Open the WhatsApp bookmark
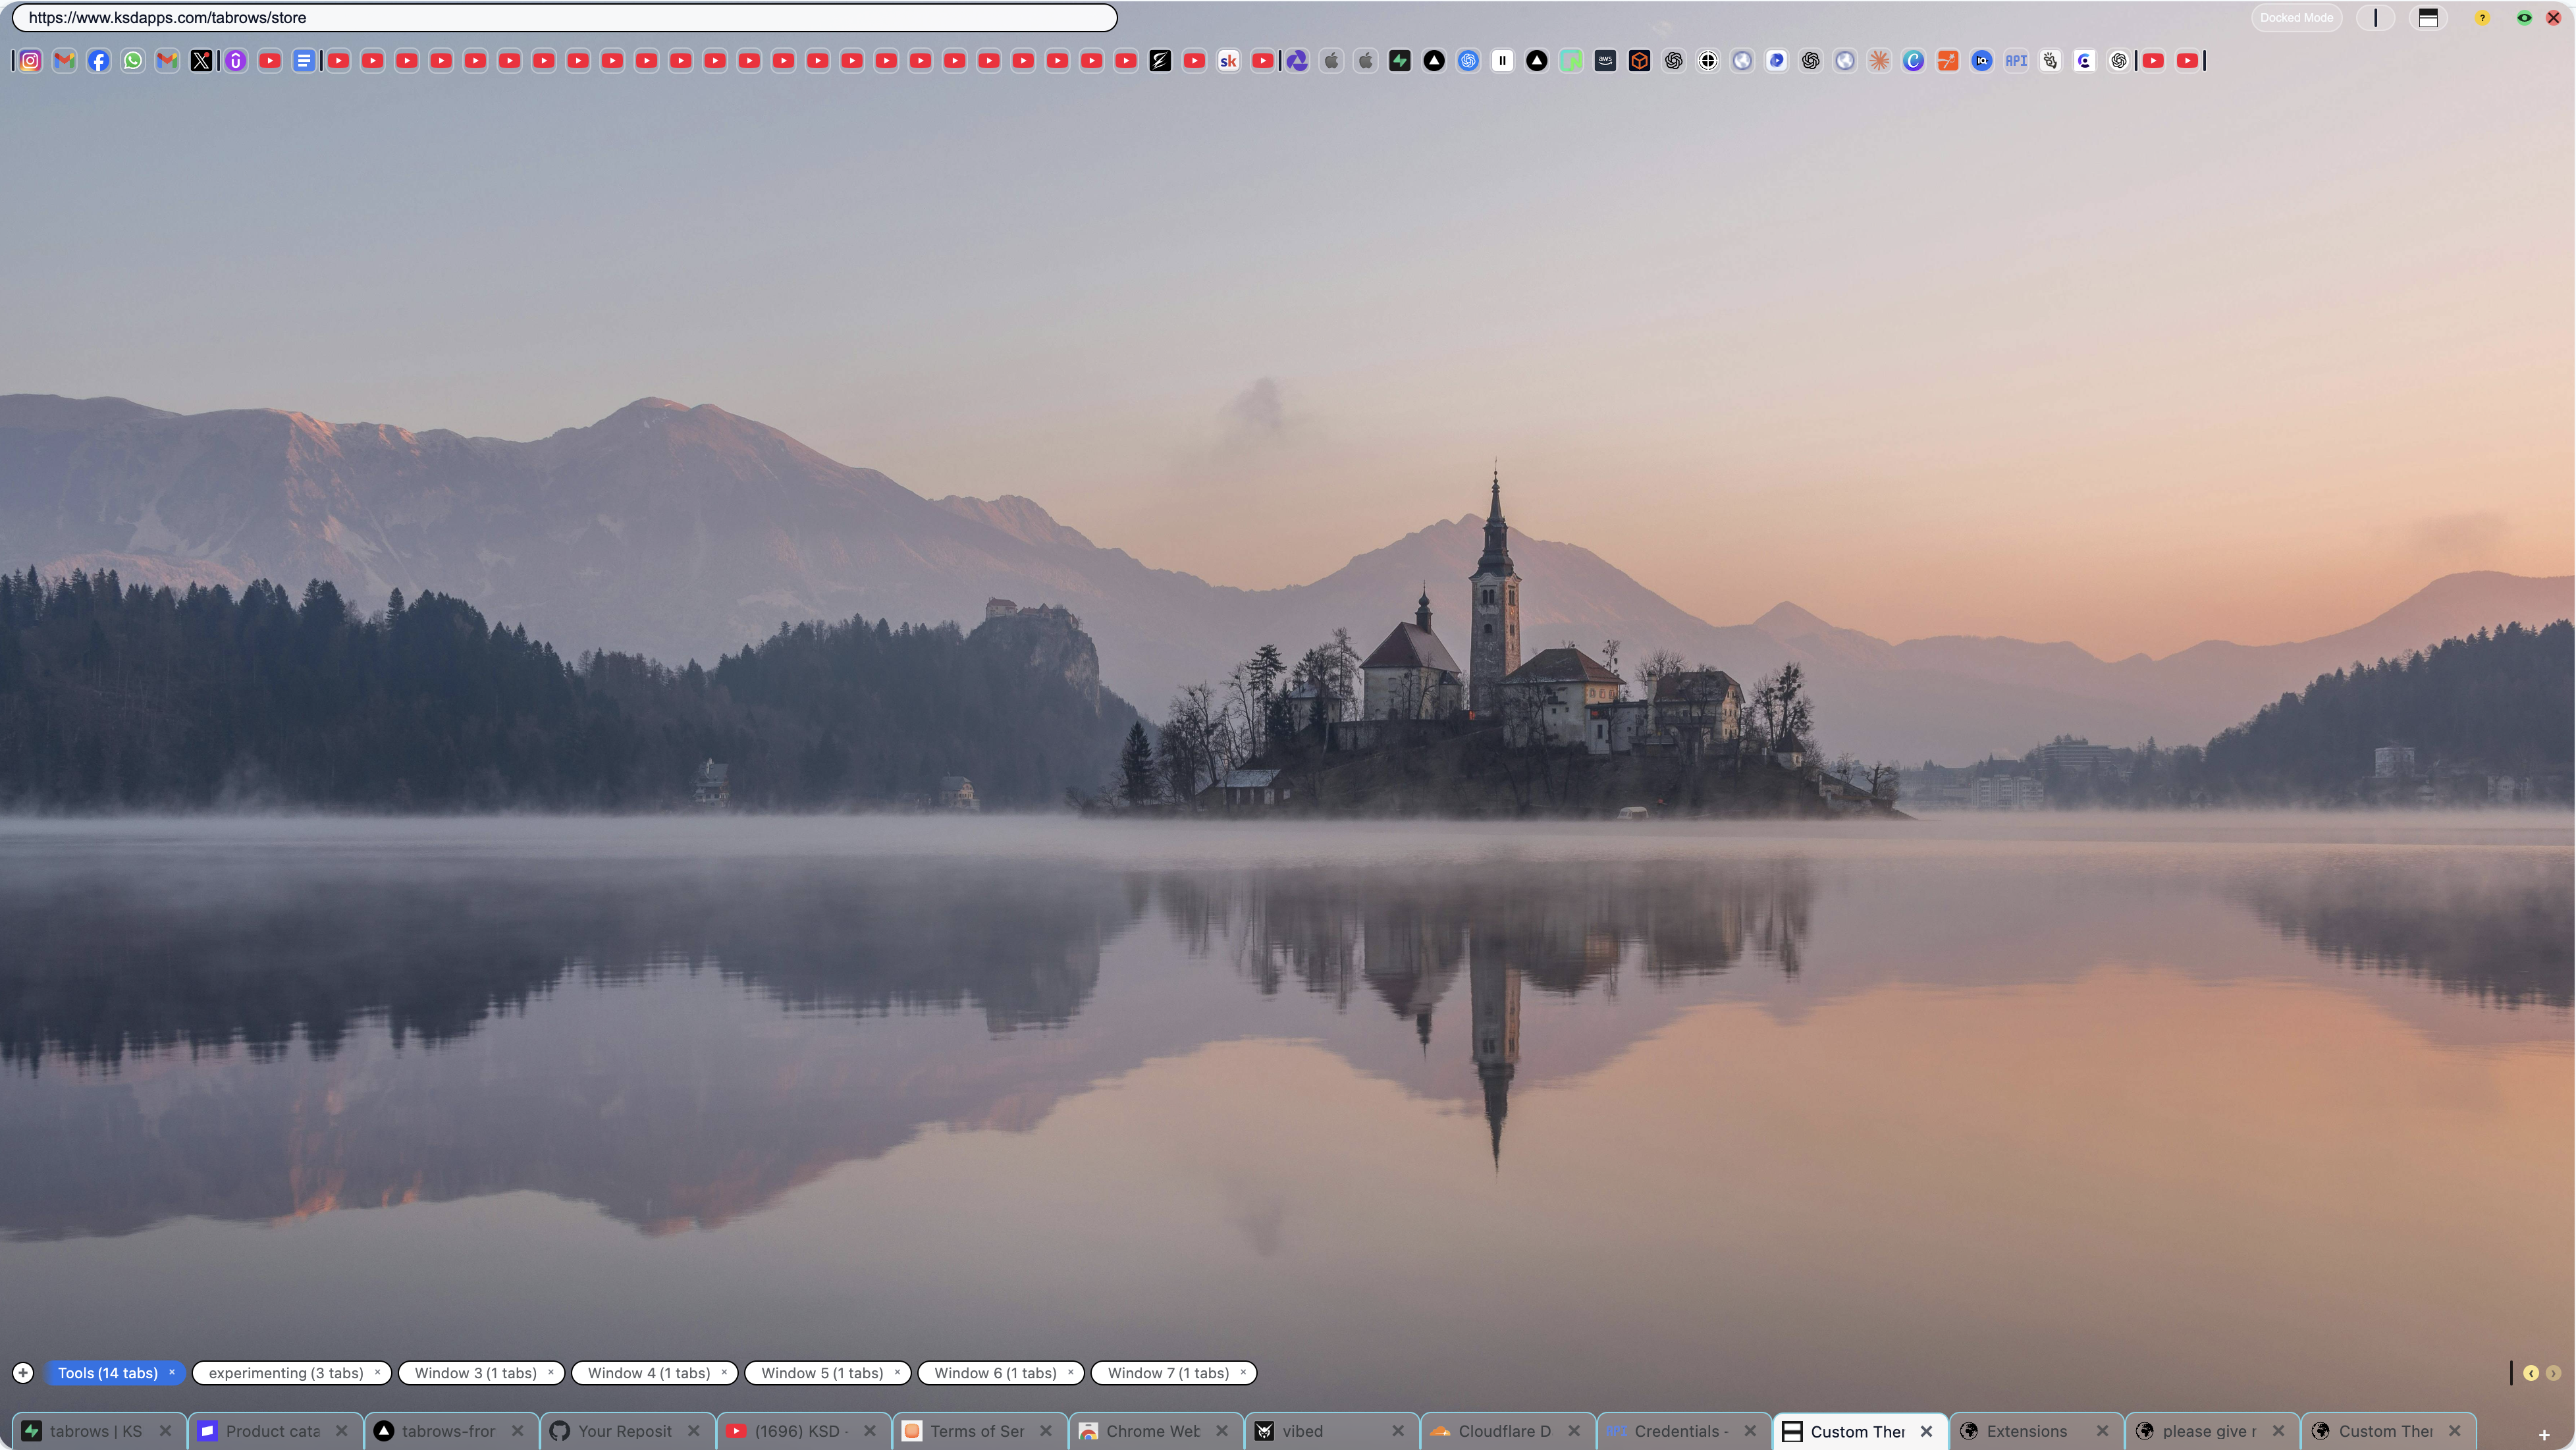Viewport: 2576px width, 1450px height. (133, 61)
